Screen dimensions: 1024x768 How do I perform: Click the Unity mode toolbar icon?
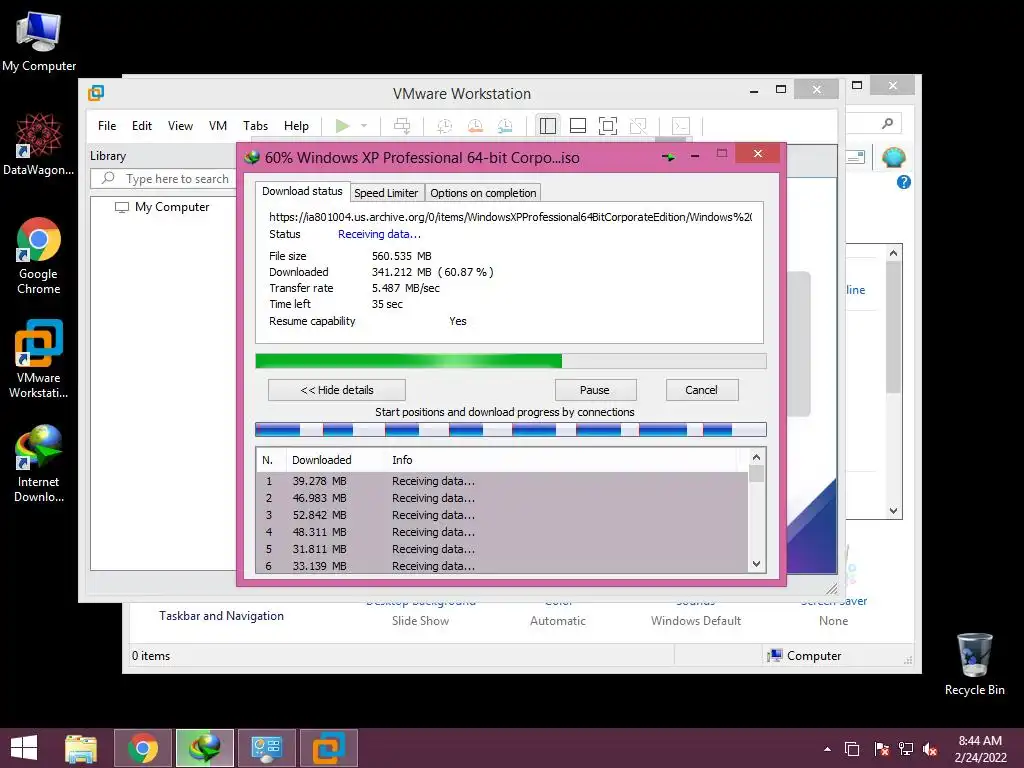click(638, 125)
